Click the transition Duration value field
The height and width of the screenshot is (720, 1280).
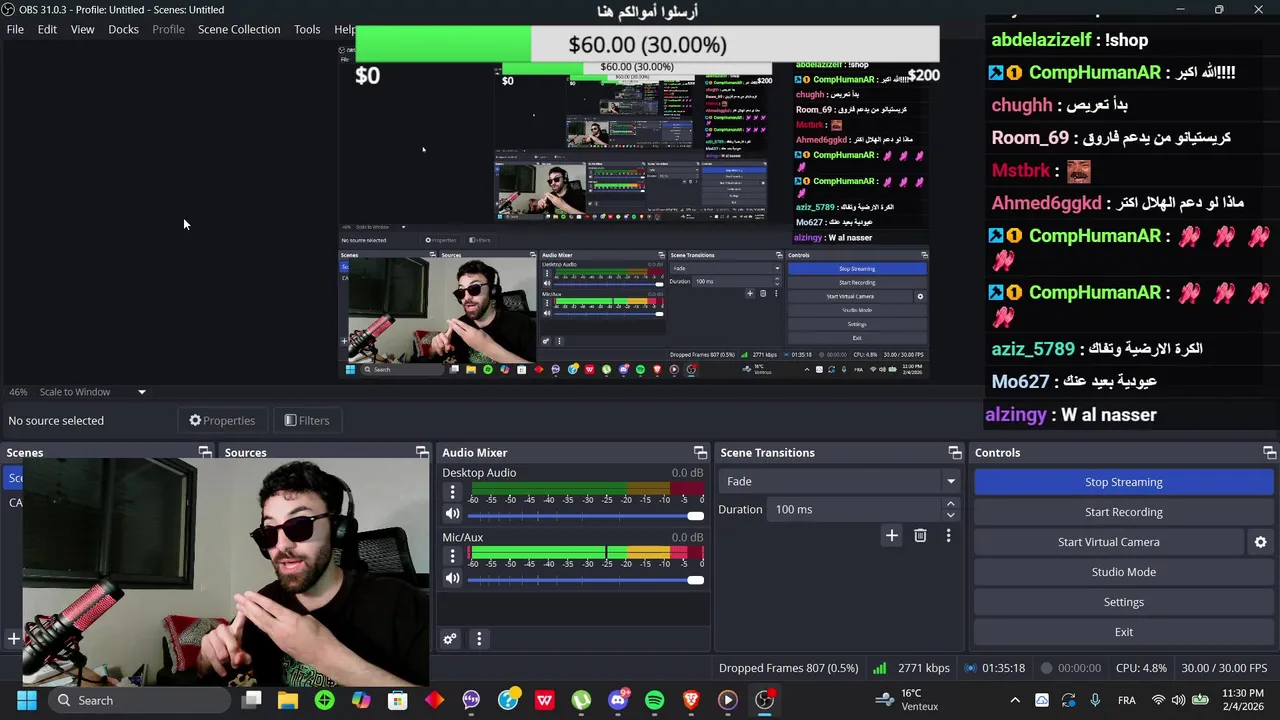855,509
